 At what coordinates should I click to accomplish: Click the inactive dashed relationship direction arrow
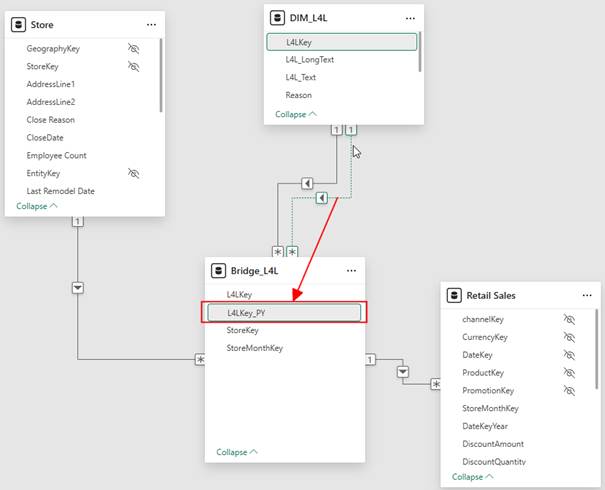click(x=321, y=198)
